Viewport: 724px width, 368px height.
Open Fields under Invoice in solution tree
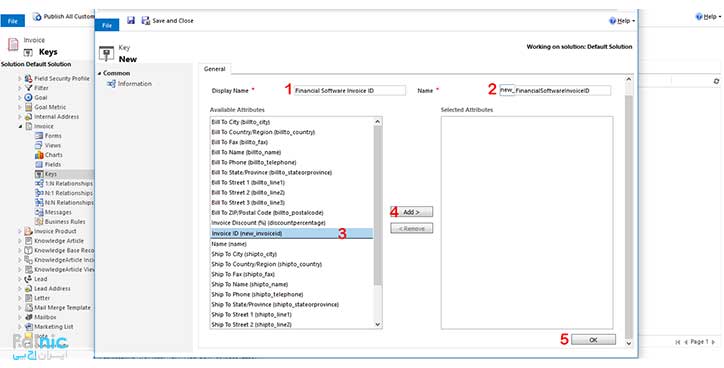(x=53, y=164)
